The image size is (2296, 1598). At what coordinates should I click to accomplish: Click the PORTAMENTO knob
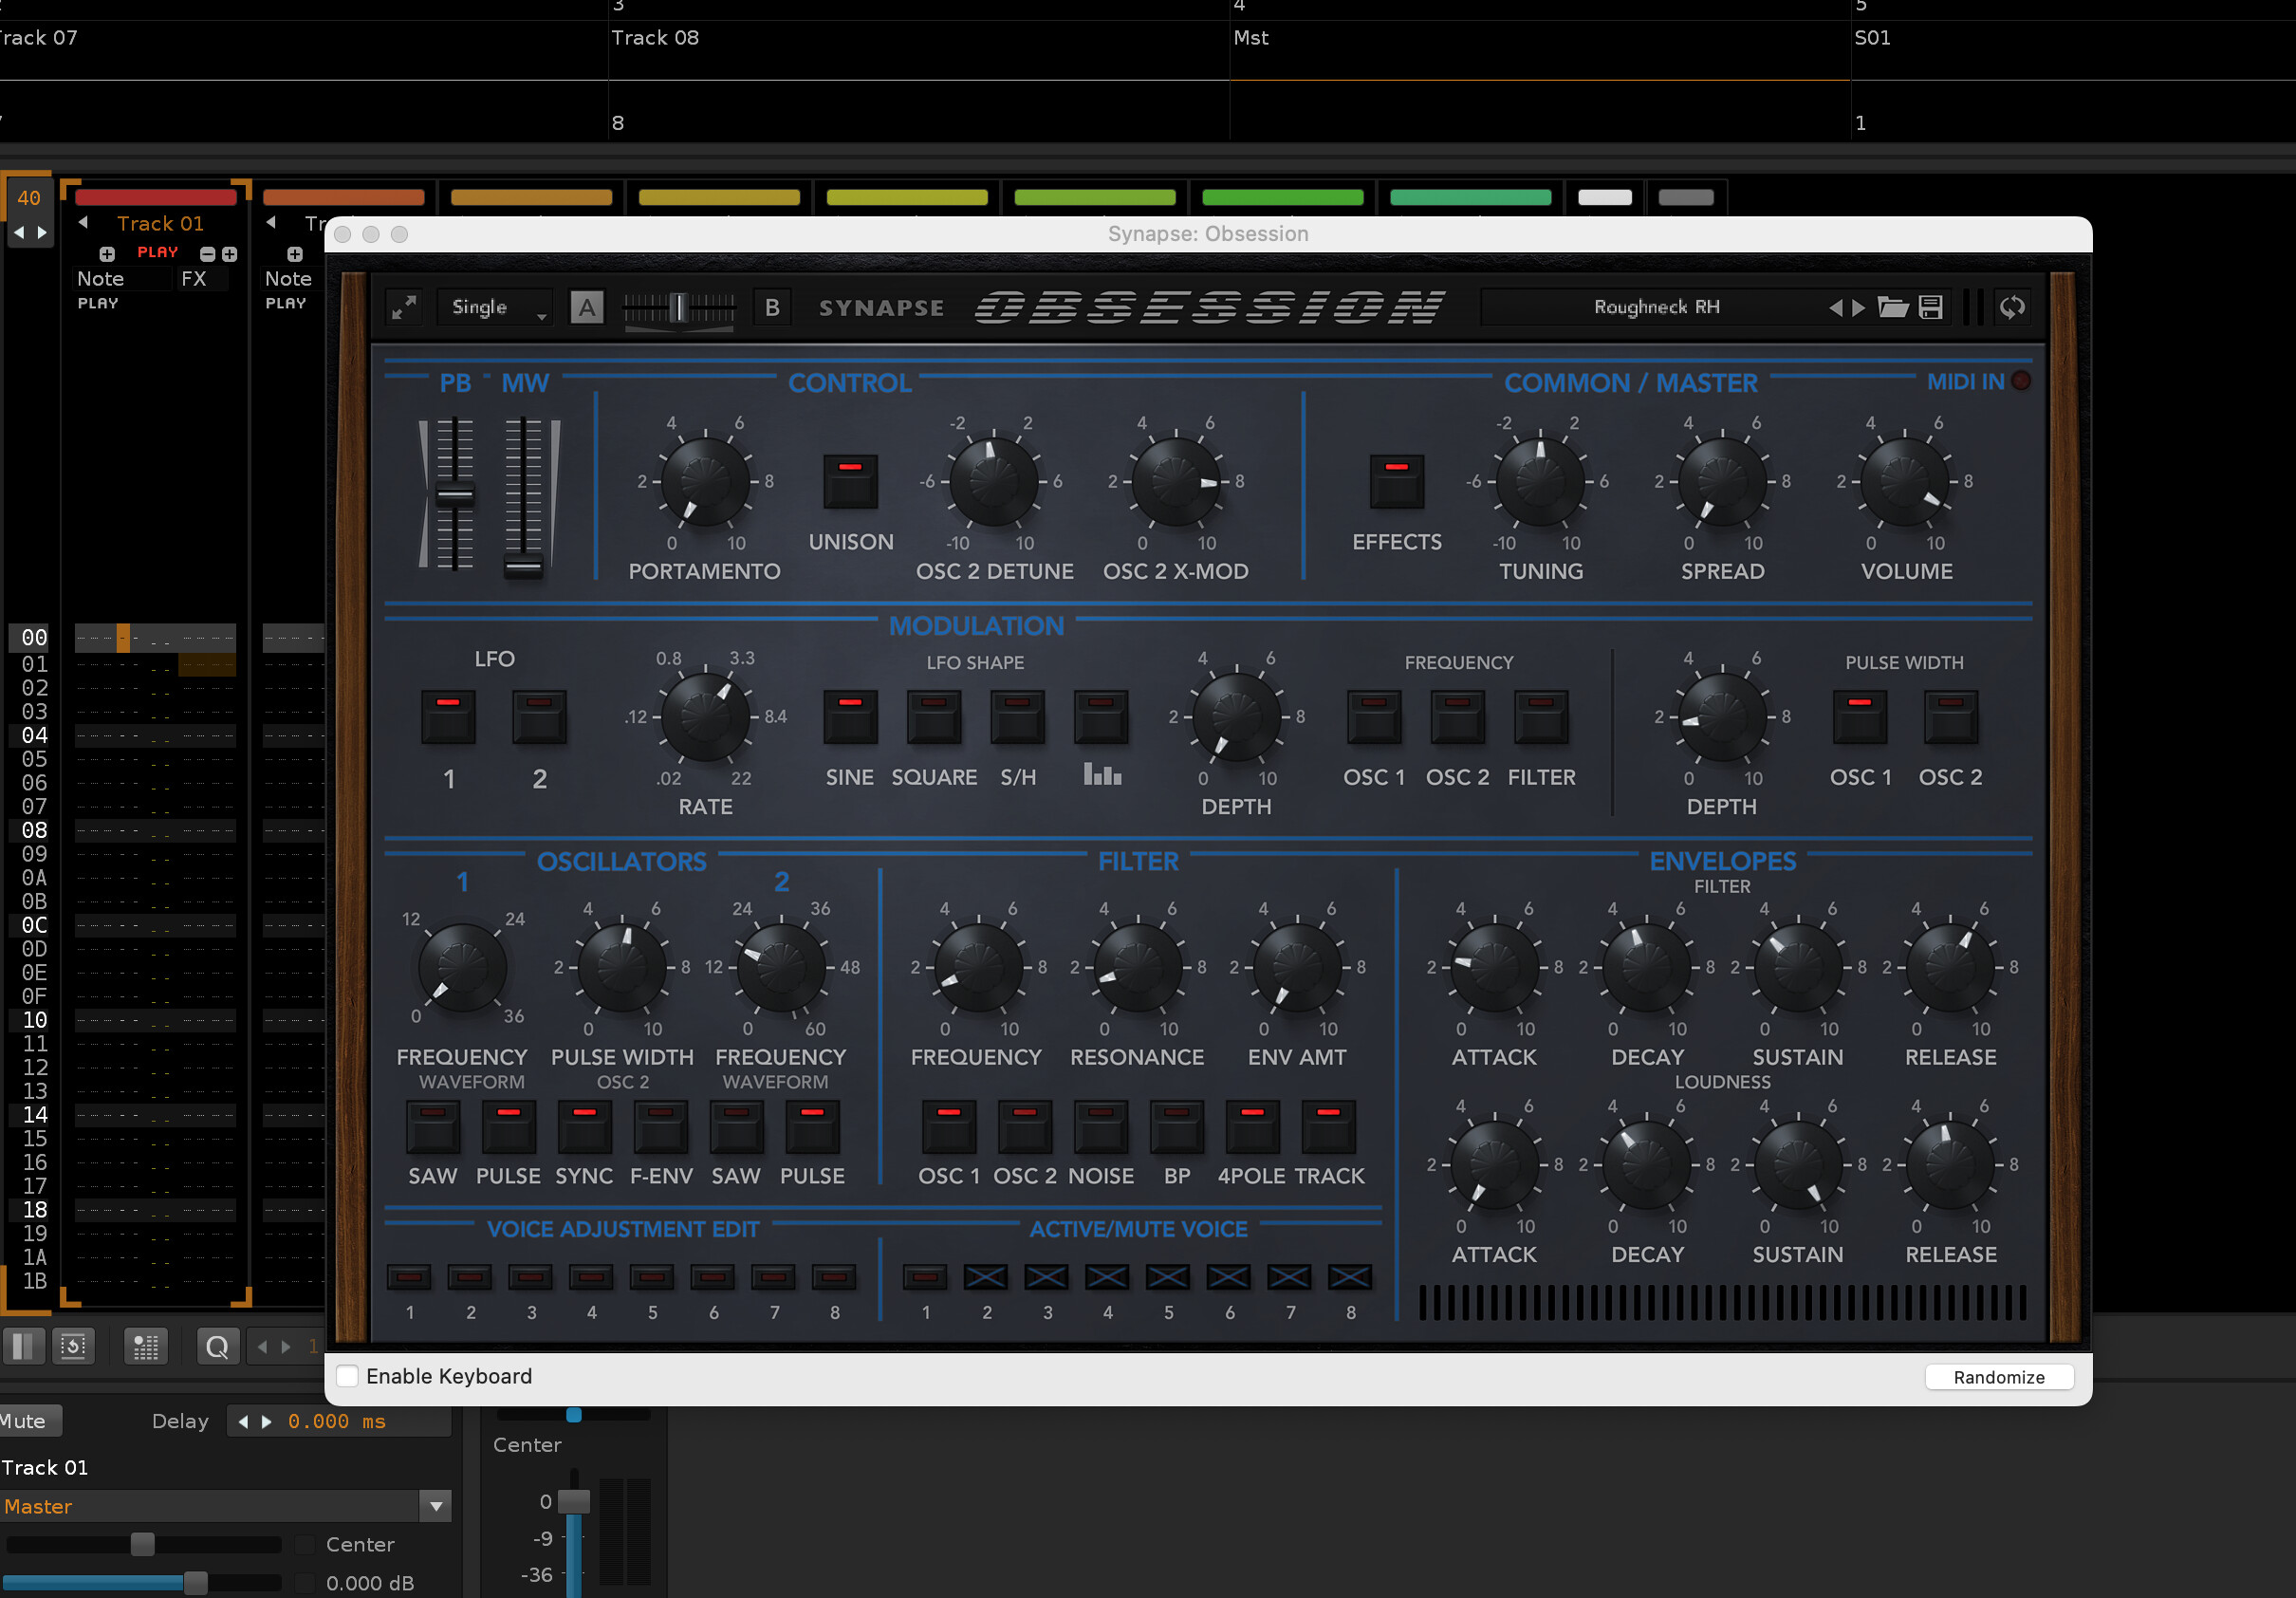click(x=705, y=481)
